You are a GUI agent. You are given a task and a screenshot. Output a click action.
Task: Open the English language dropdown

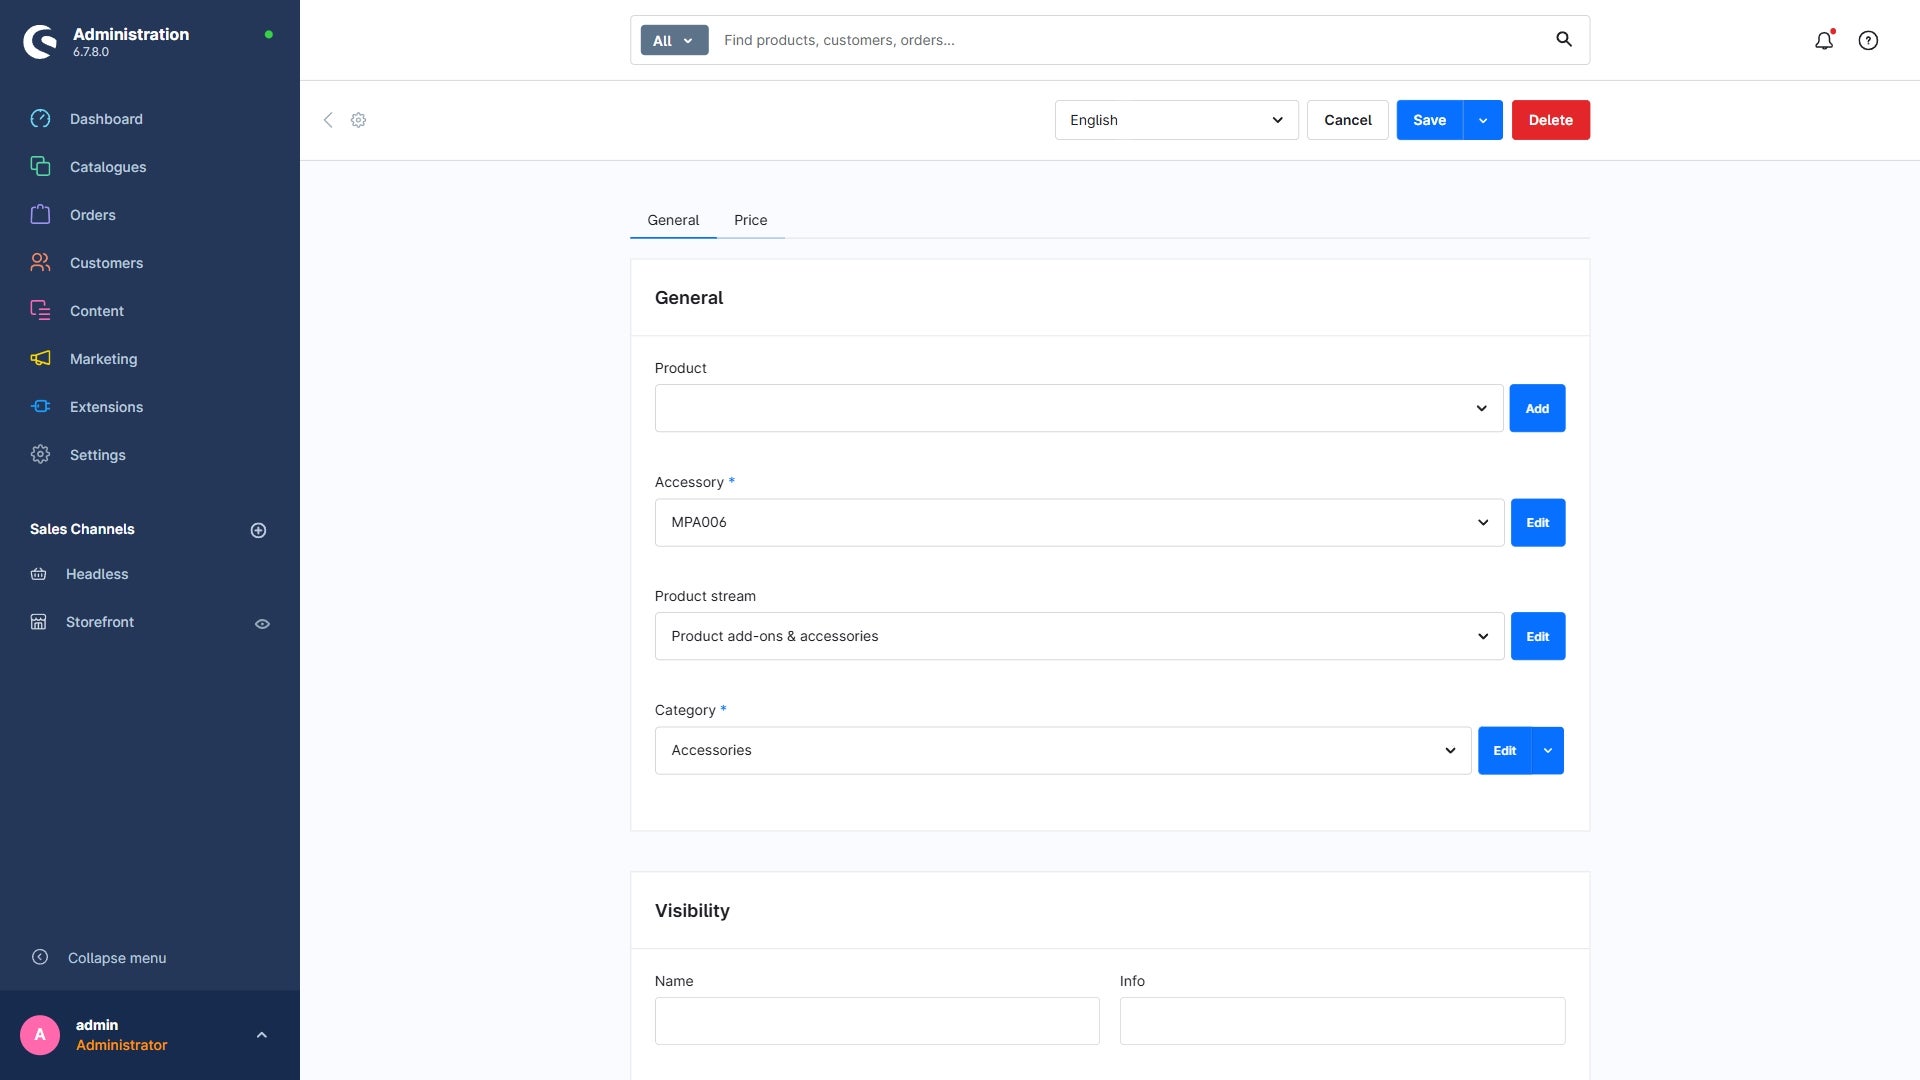point(1176,120)
